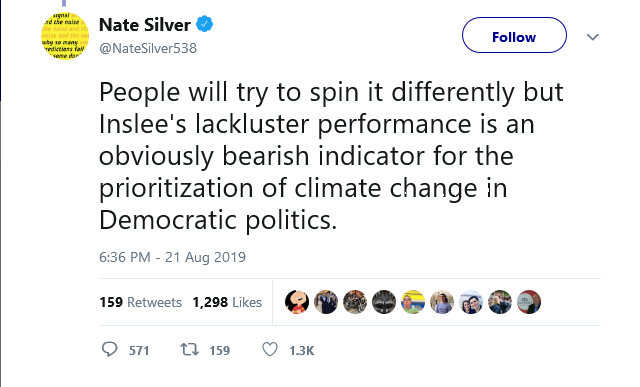Viewport: 640px width, 387px height.
Task: Click the tweet text about Inslee's performance
Action: (x=331, y=156)
